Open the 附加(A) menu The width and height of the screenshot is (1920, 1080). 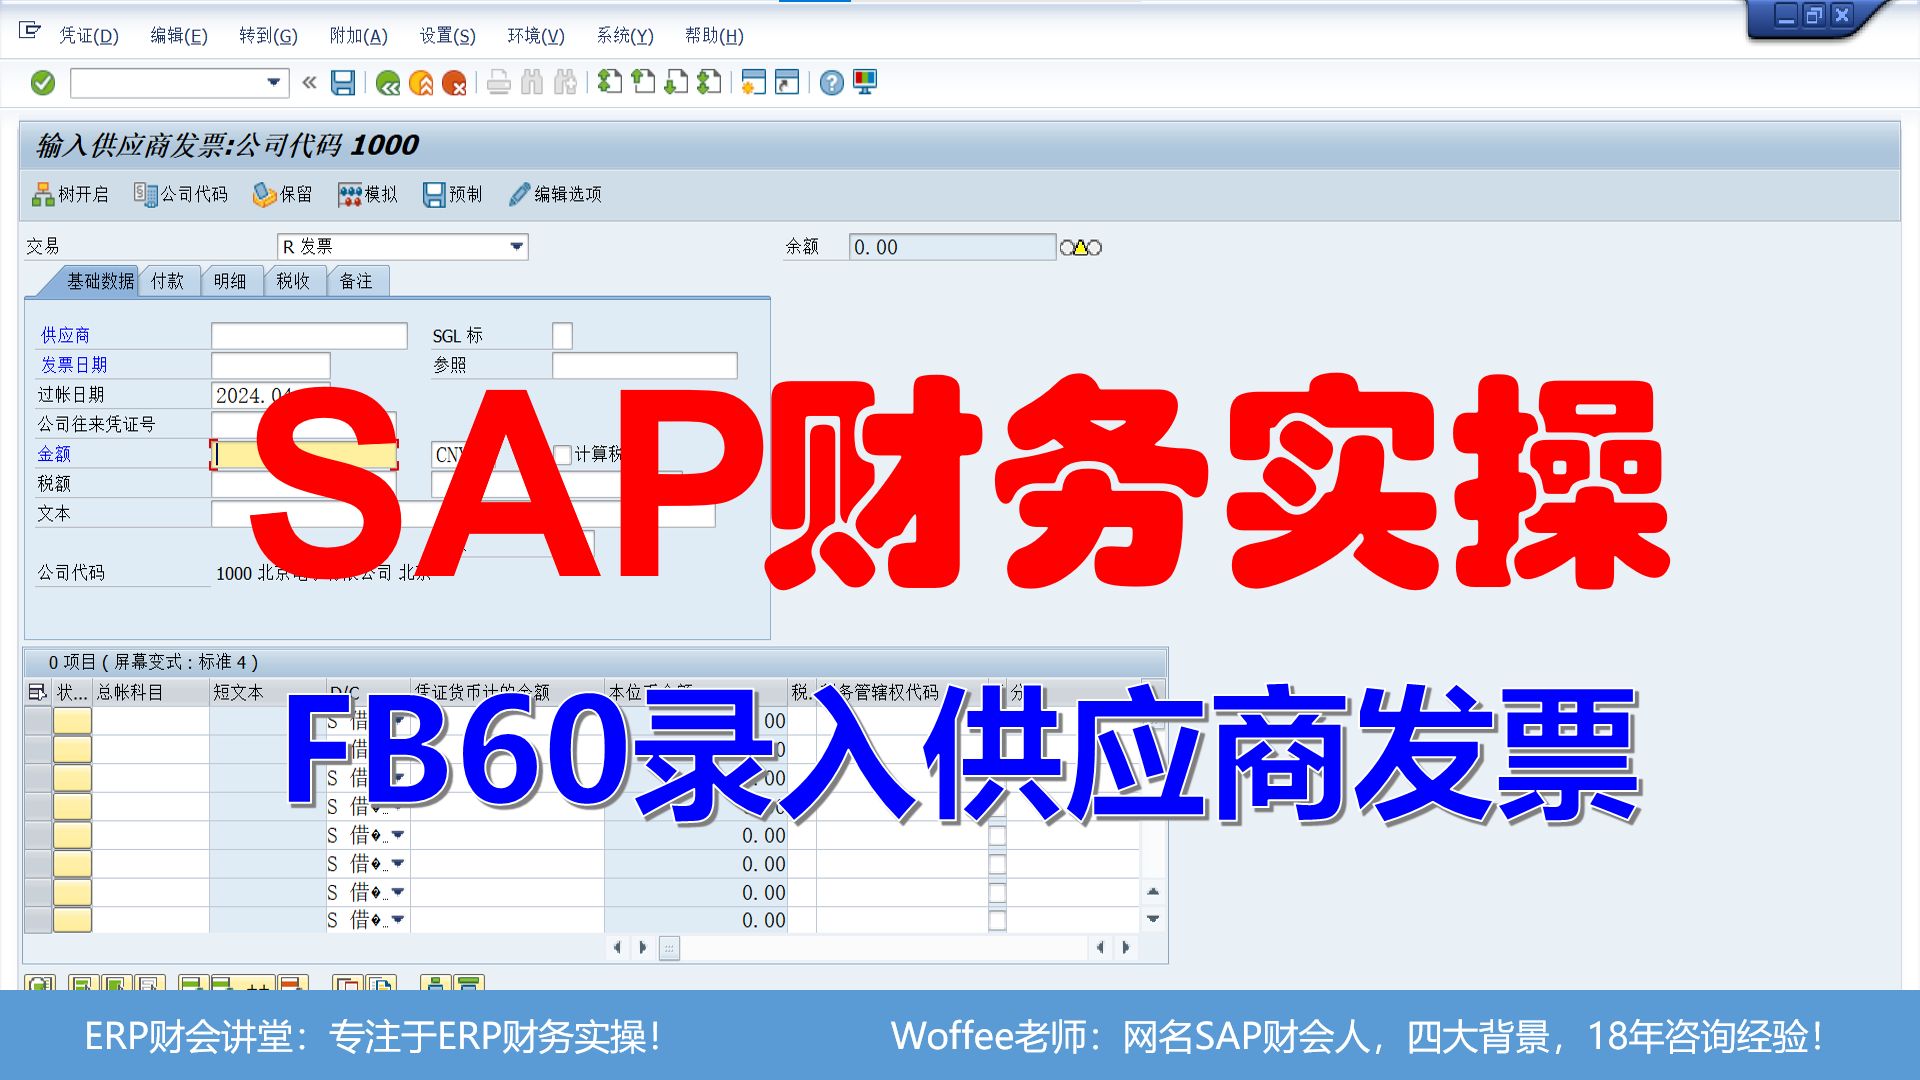[x=358, y=36]
